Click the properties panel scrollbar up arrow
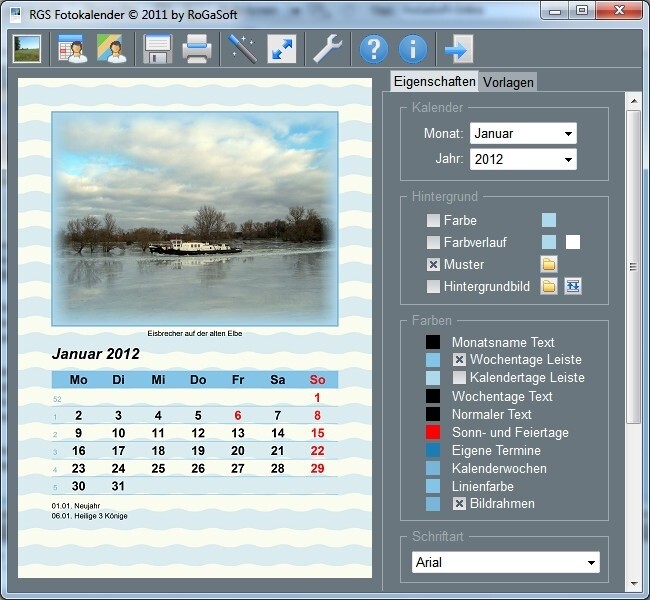The width and height of the screenshot is (650, 600). point(634,101)
